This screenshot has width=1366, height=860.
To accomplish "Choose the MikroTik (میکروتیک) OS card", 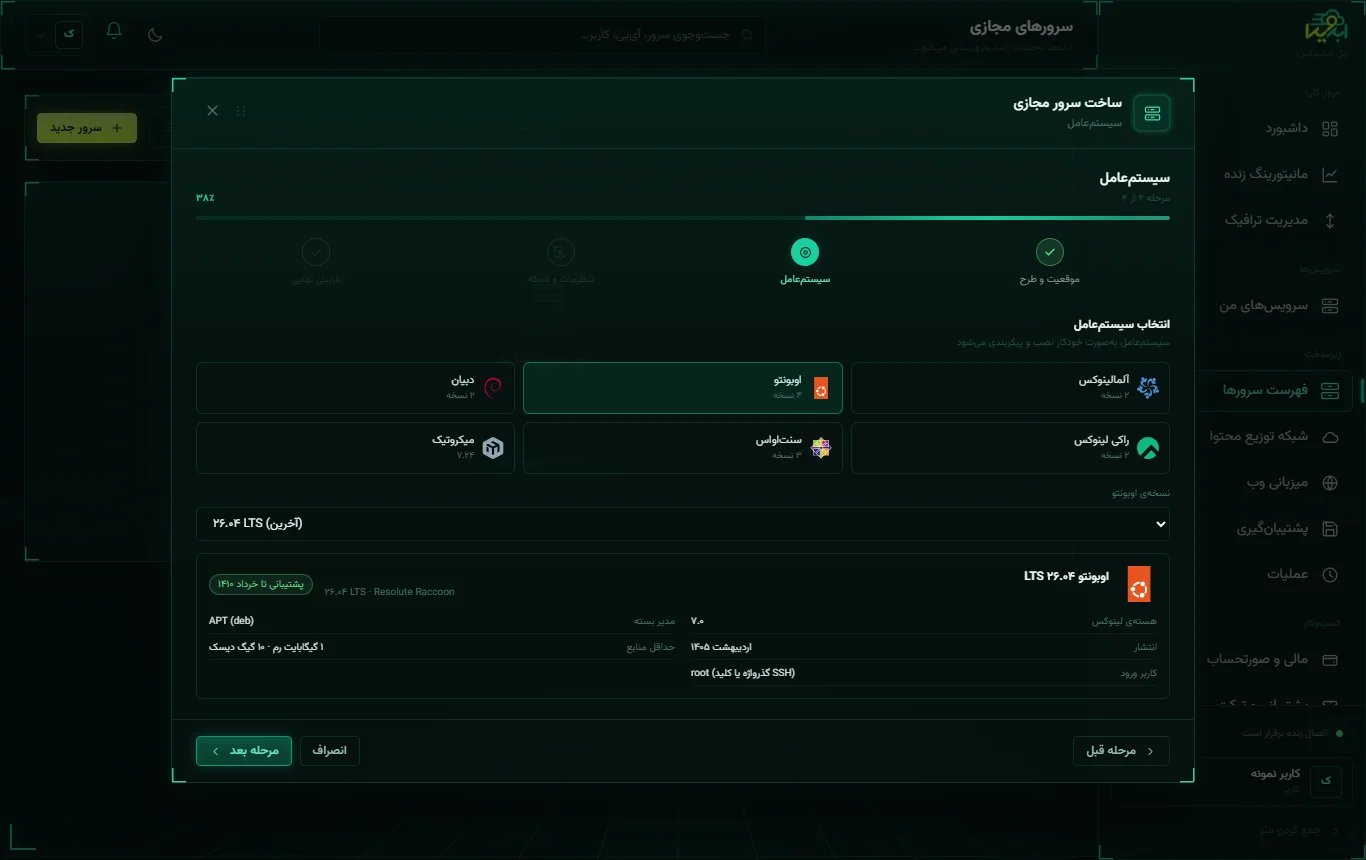I will [355, 447].
